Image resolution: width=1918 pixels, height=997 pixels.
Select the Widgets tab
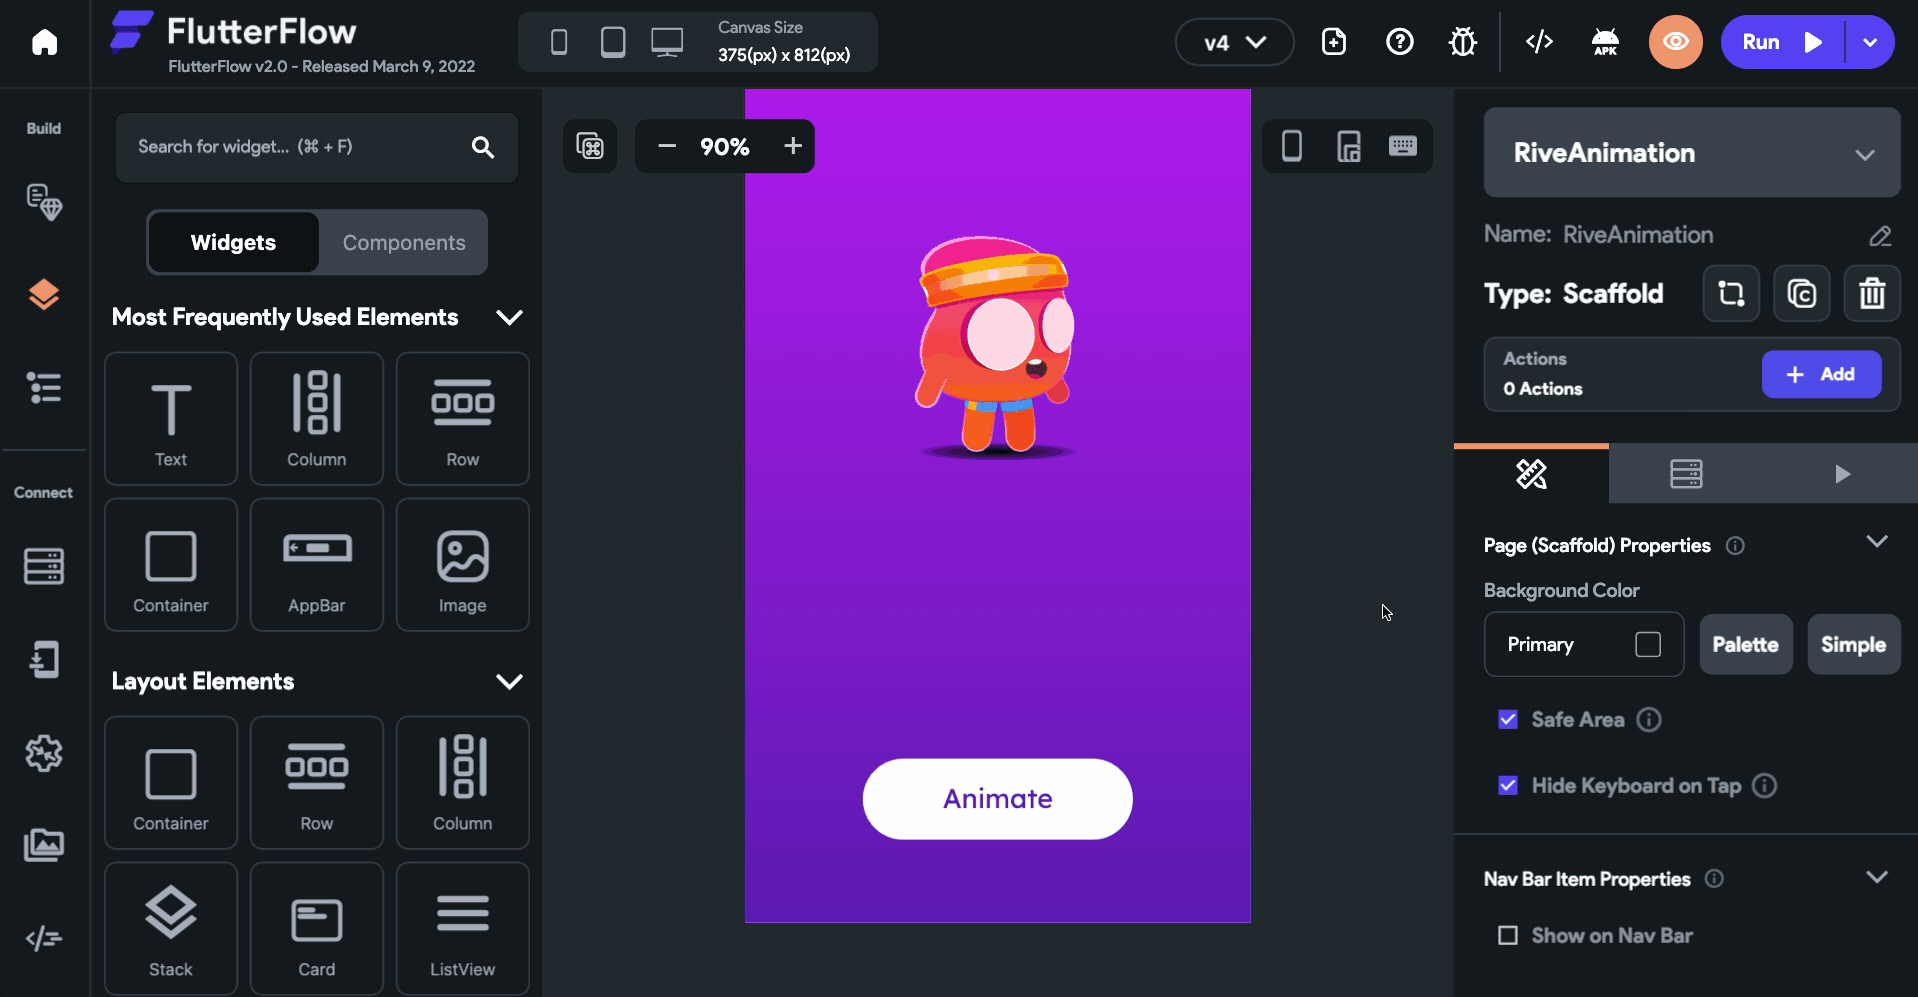click(x=233, y=242)
